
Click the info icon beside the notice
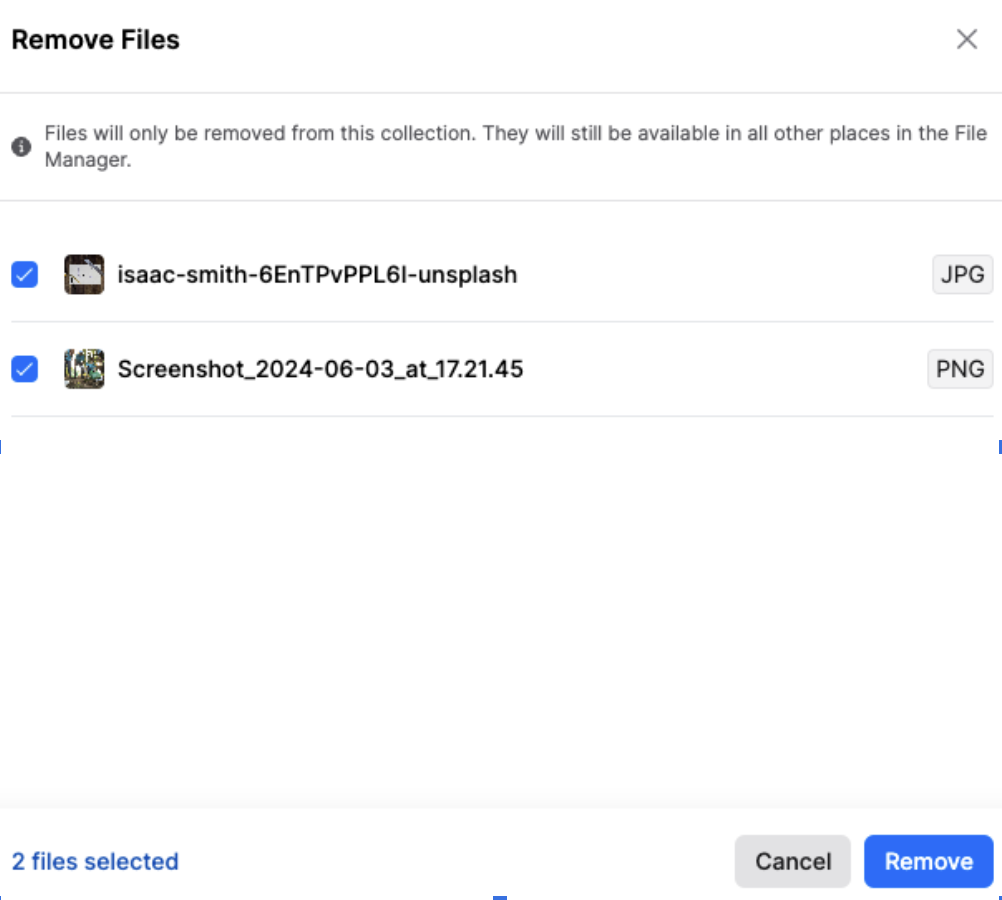[x=21, y=146]
